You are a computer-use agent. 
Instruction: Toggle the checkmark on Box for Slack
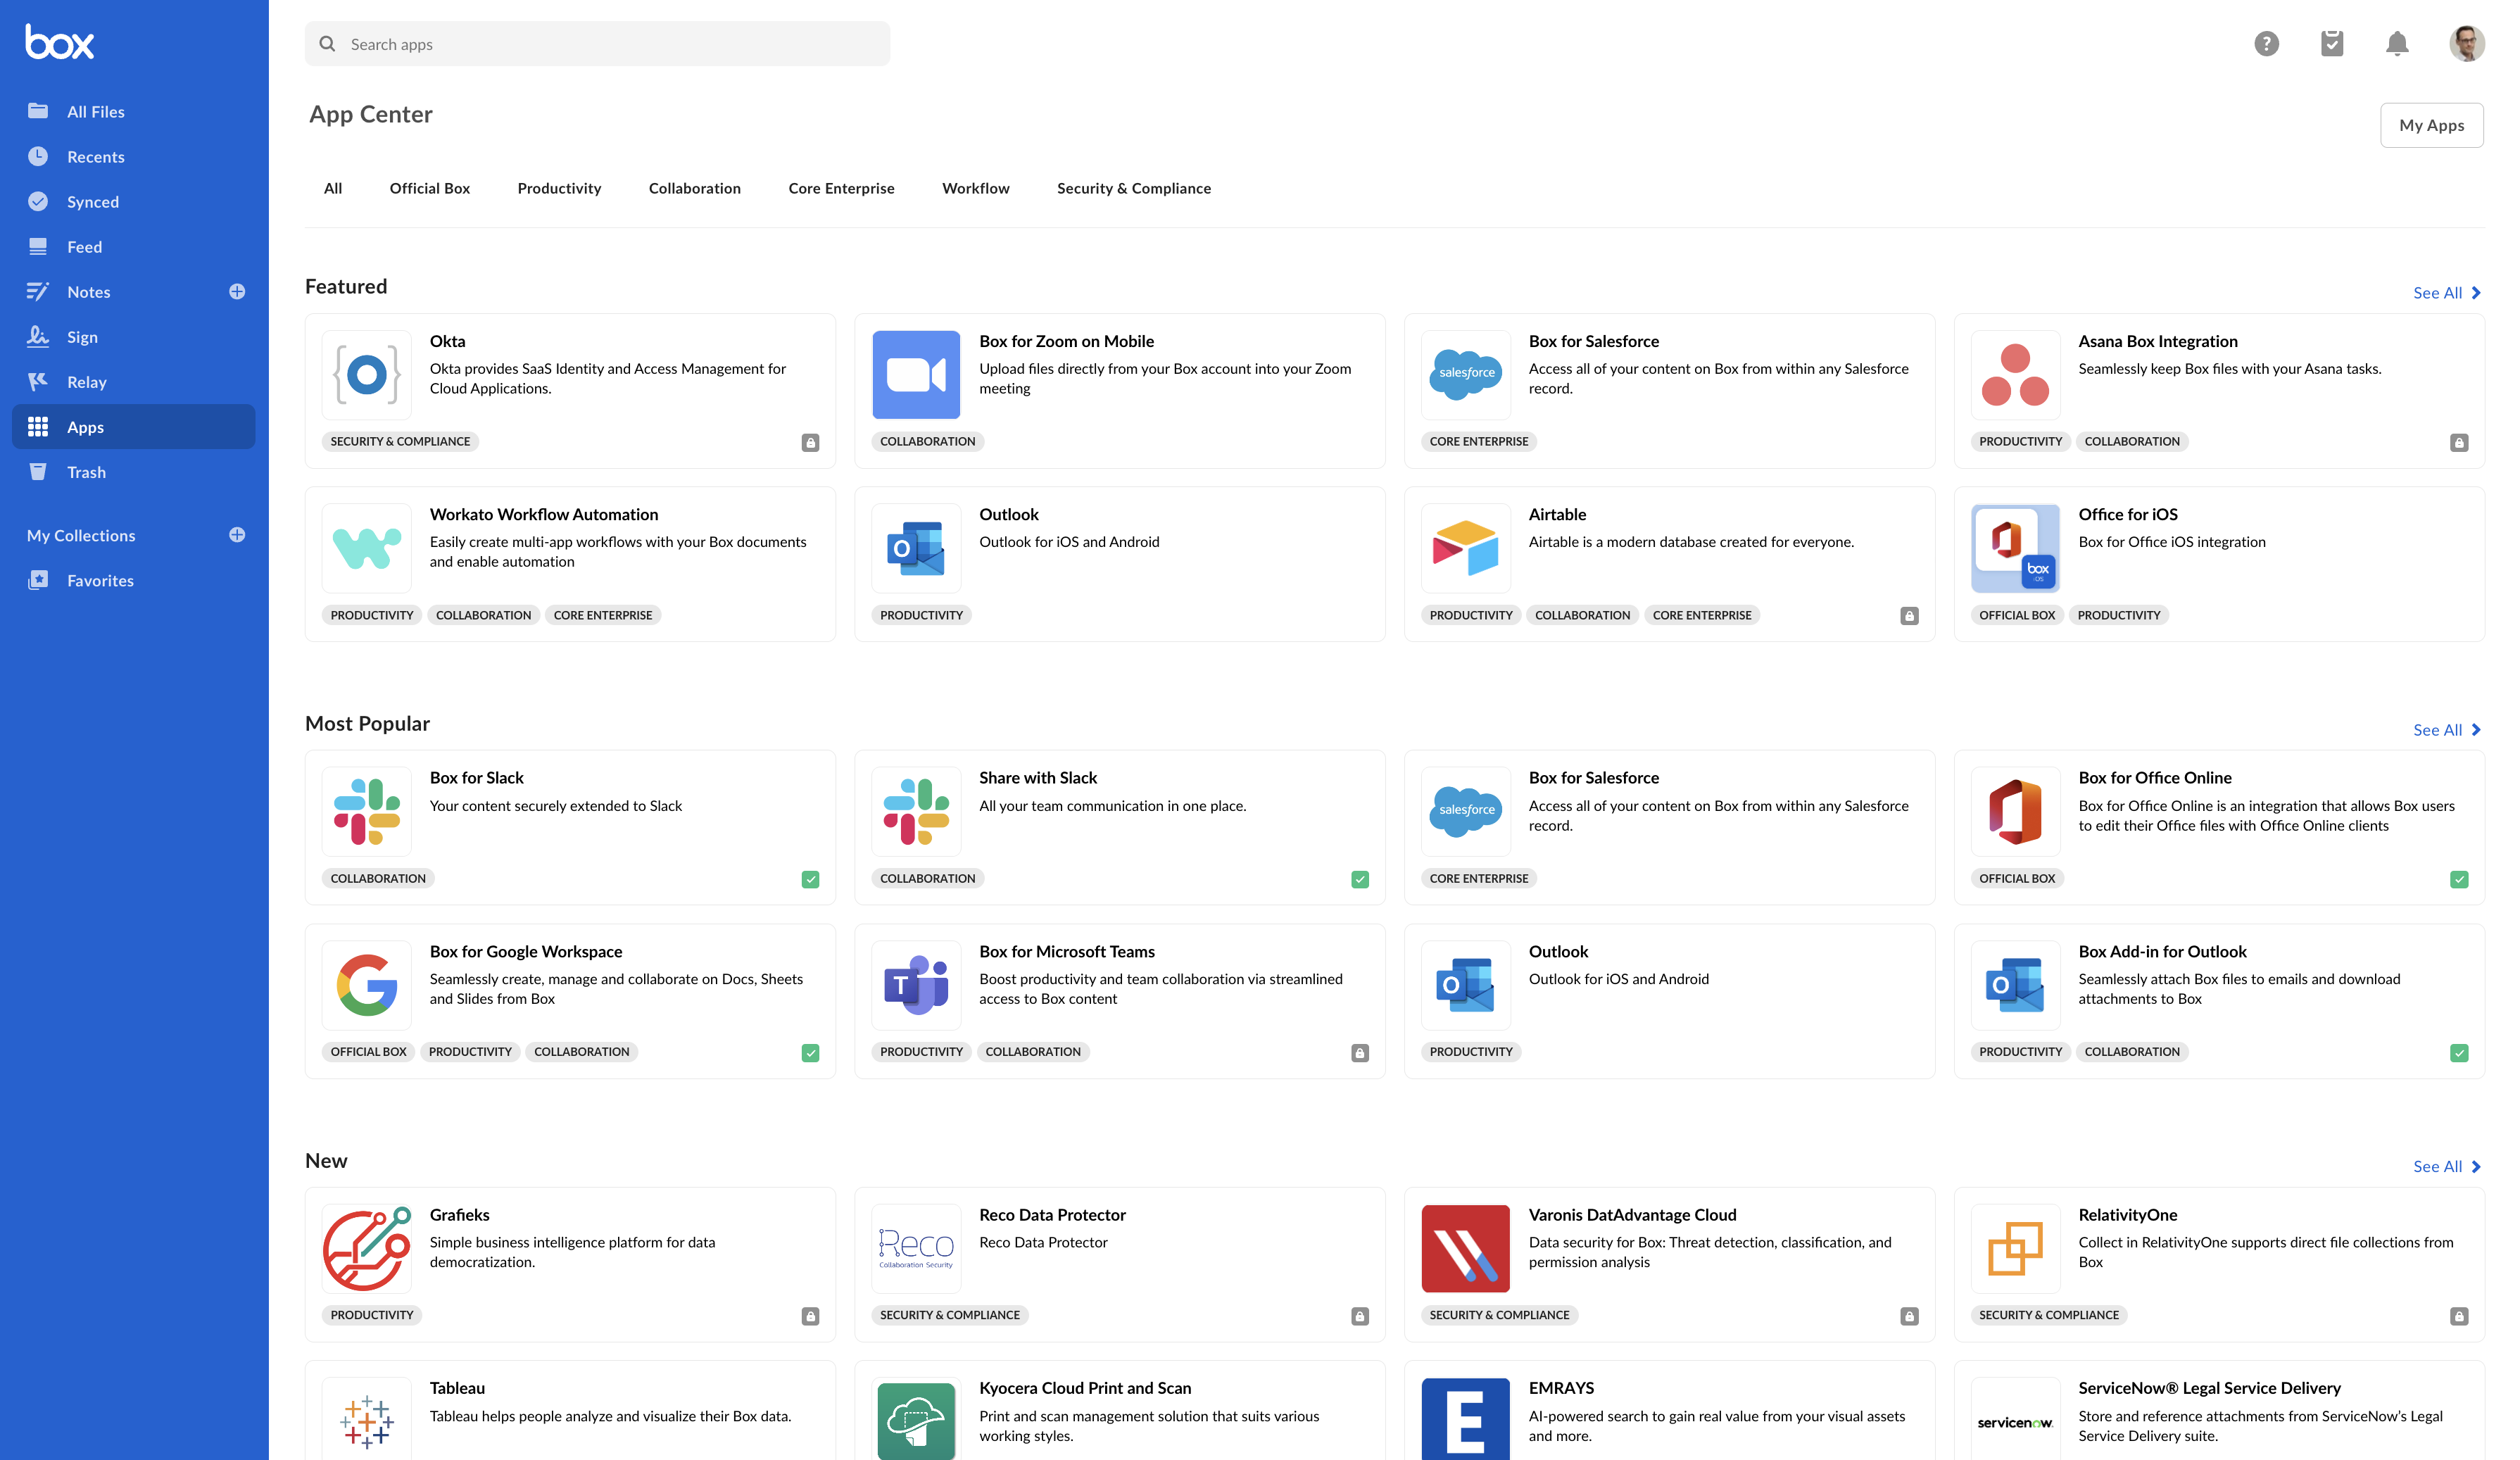point(811,879)
